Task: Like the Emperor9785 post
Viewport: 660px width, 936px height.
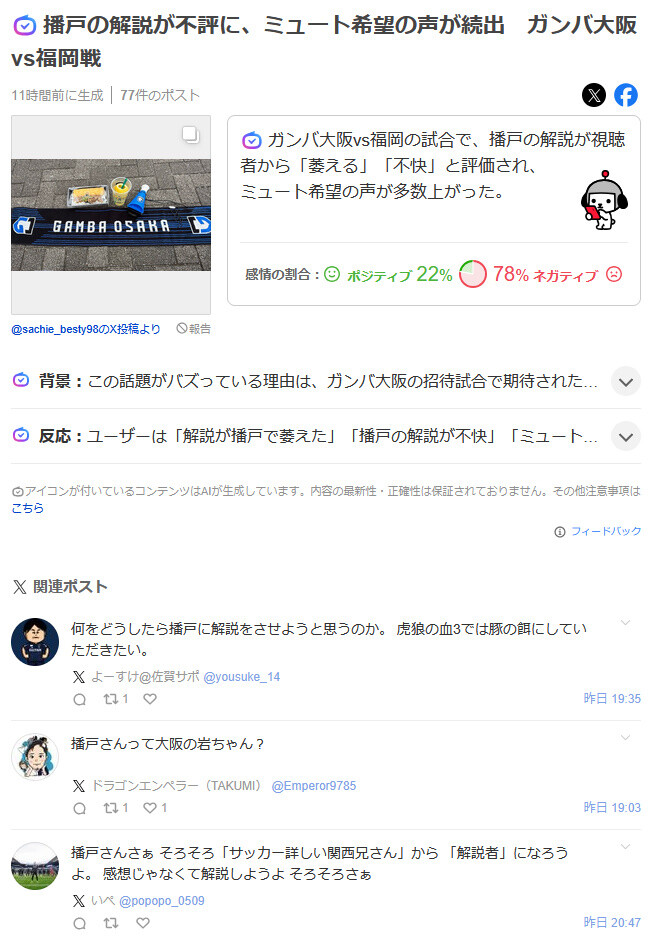Action: click(x=155, y=808)
